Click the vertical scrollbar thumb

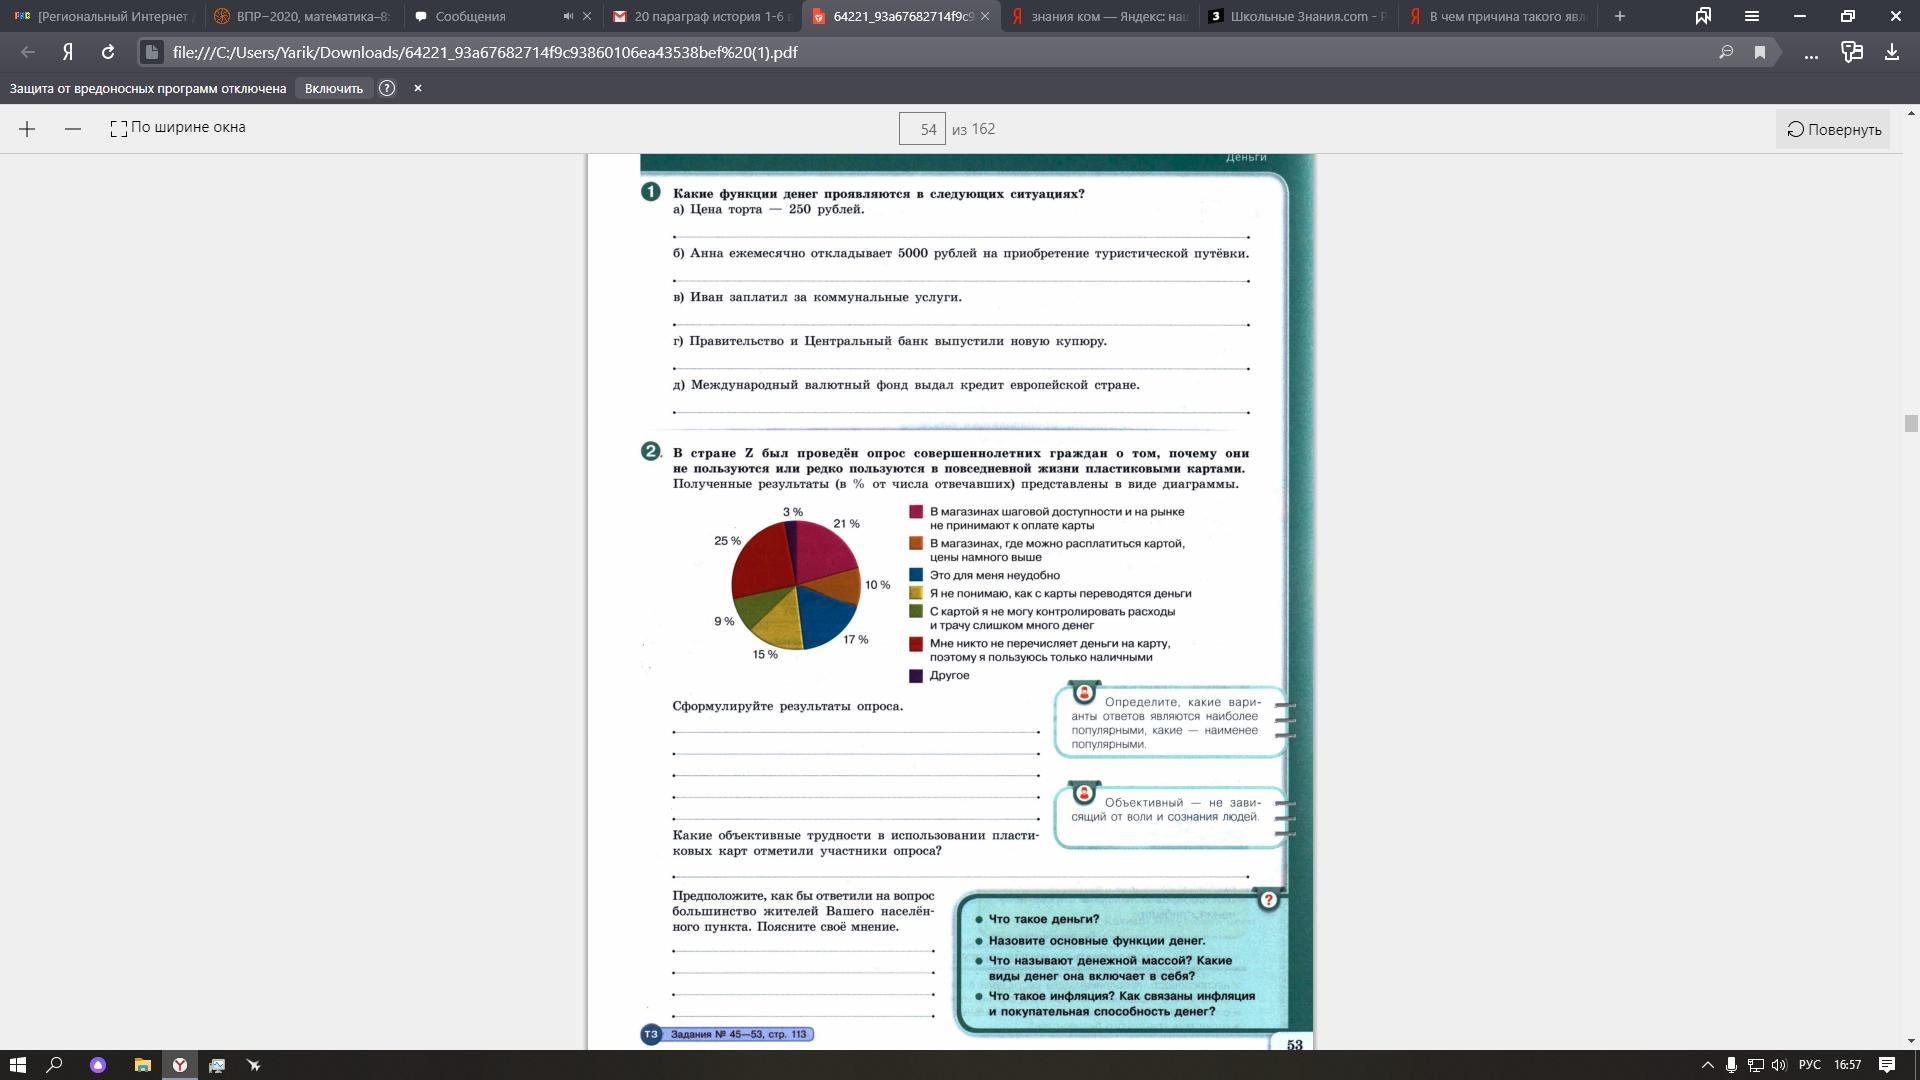[1911, 423]
